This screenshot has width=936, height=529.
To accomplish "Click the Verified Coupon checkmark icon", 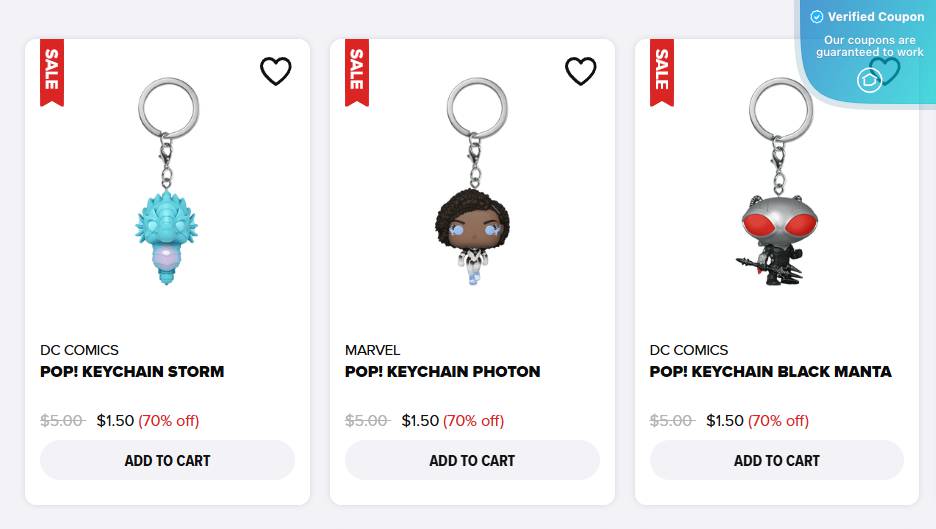I will click(817, 17).
